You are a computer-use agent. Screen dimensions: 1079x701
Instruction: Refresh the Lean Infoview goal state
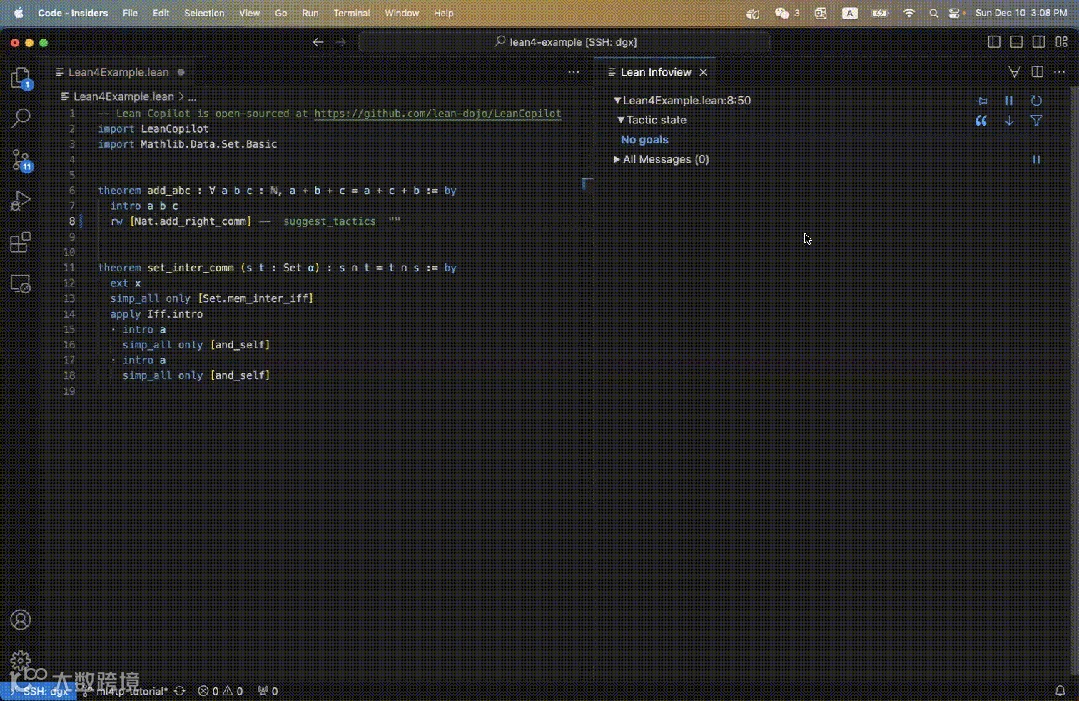[x=1036, y=101]
